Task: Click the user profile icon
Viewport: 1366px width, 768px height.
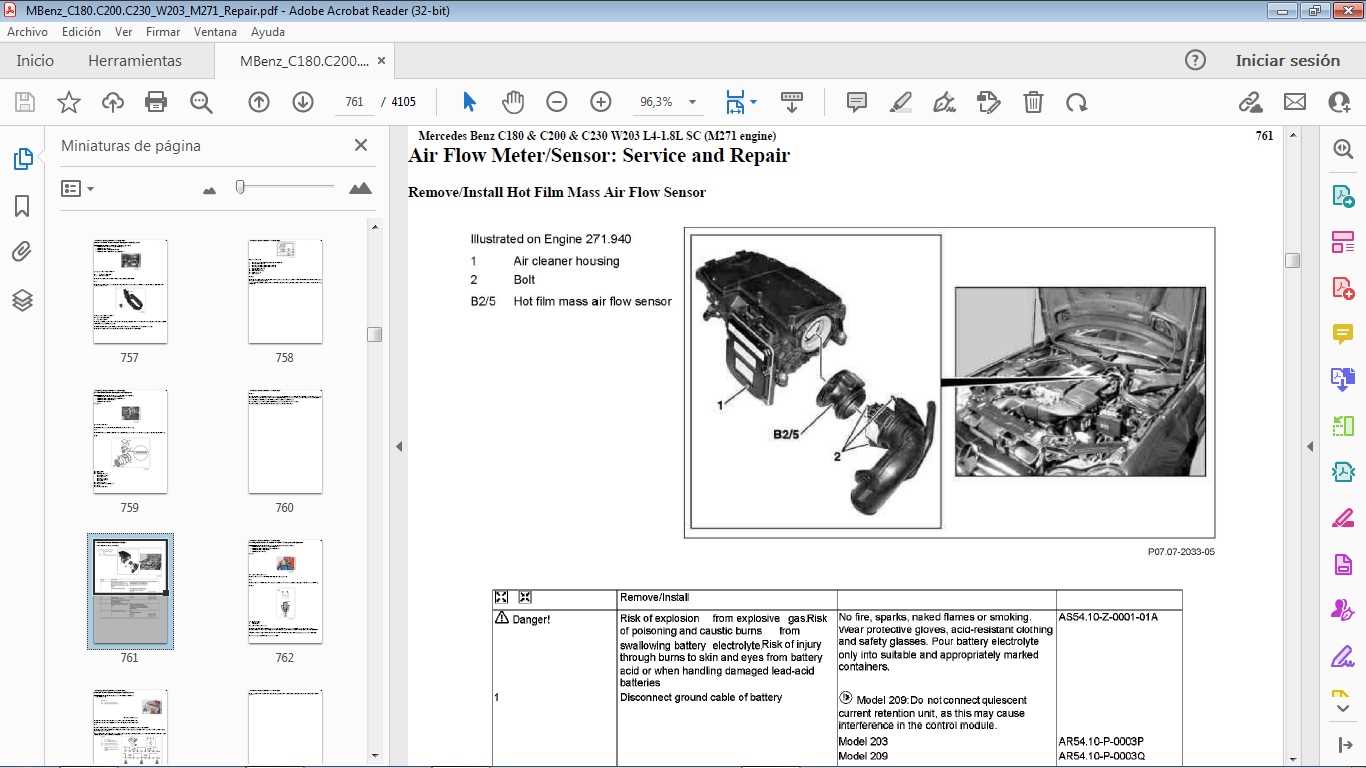Action: point(1340,102)
